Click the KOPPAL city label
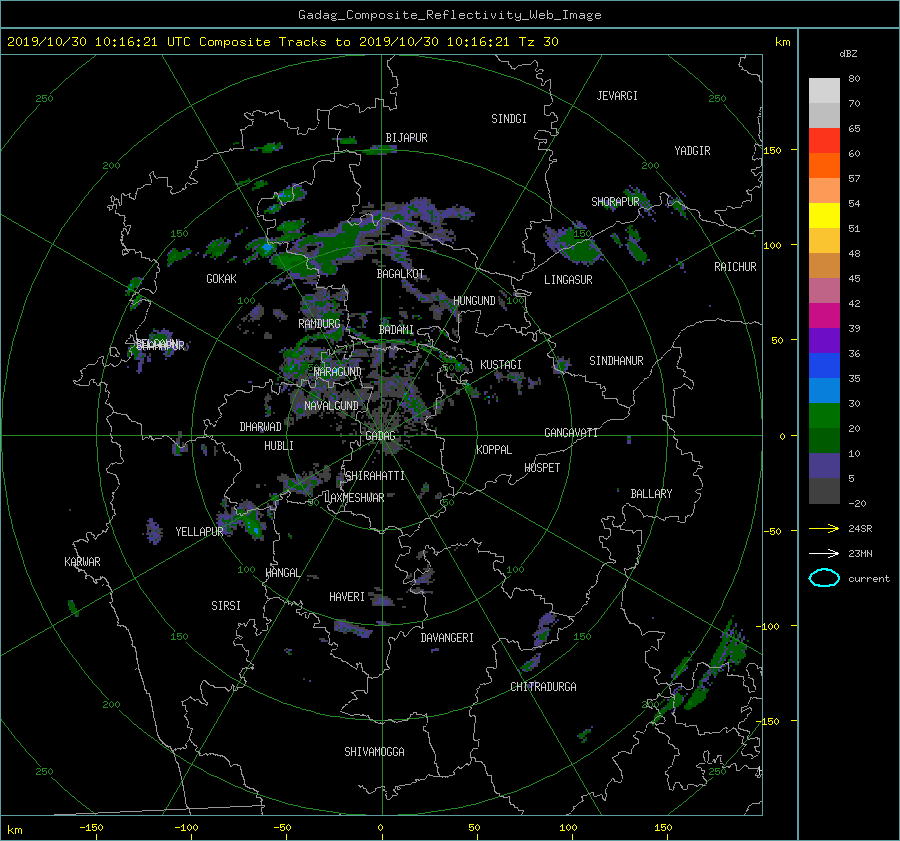This screenshot has height=841, width=900. pos(494,450)
